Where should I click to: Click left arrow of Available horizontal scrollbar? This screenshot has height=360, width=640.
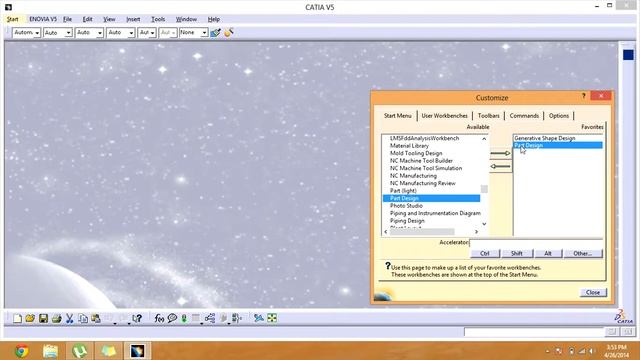386,232
